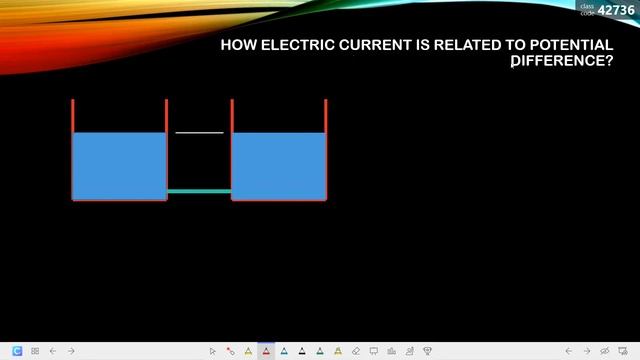Pick the black pen
The height and width of the screenshot is (360, 640).
[x=302, y=351]
